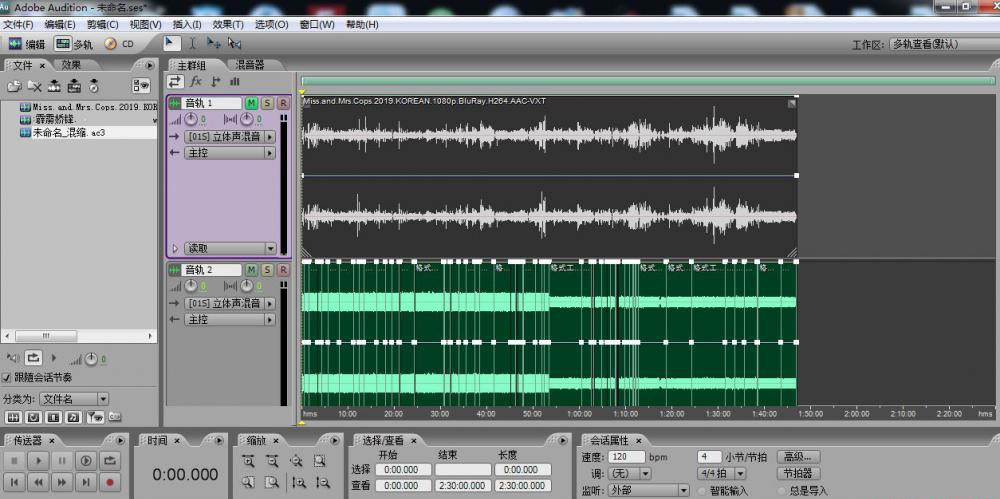Switch to Multitrack (多轨) view
Viewport: 1000px width, 499px height.
click(x=74, y=44)
